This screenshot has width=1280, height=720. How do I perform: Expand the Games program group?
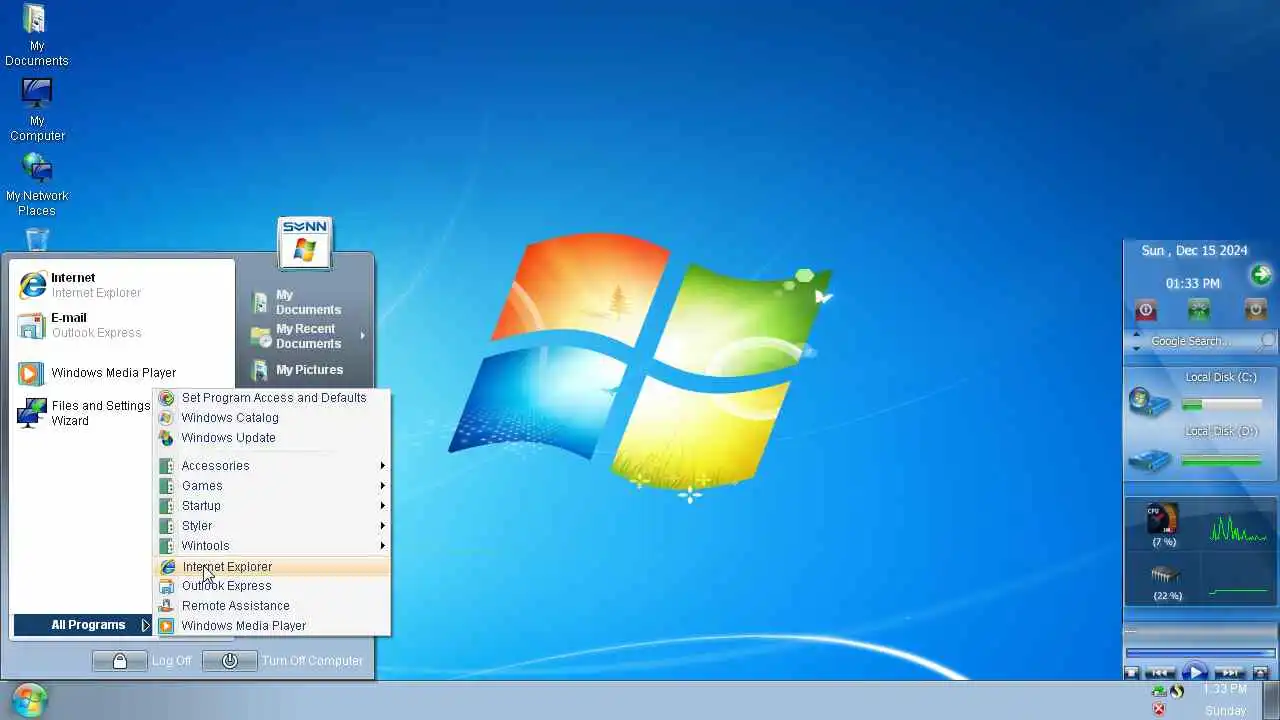[x=272, y=486]
